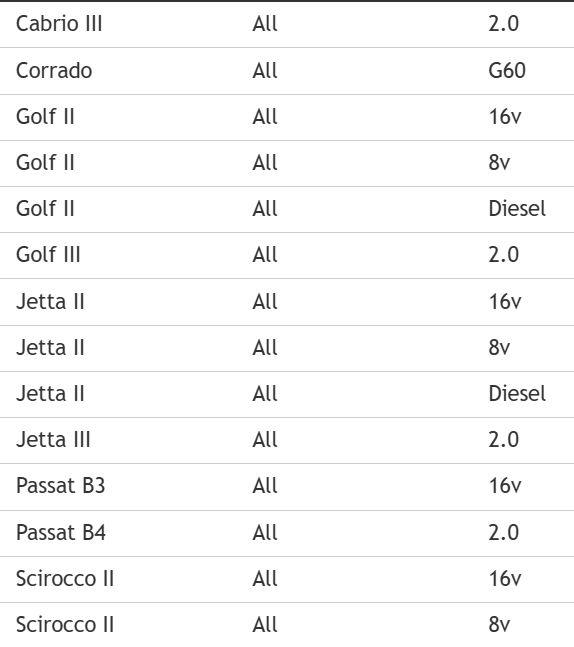This screenshot has height=647, width=574.
Task: Select the Cabrio III model cell
Action: (59, 24)
